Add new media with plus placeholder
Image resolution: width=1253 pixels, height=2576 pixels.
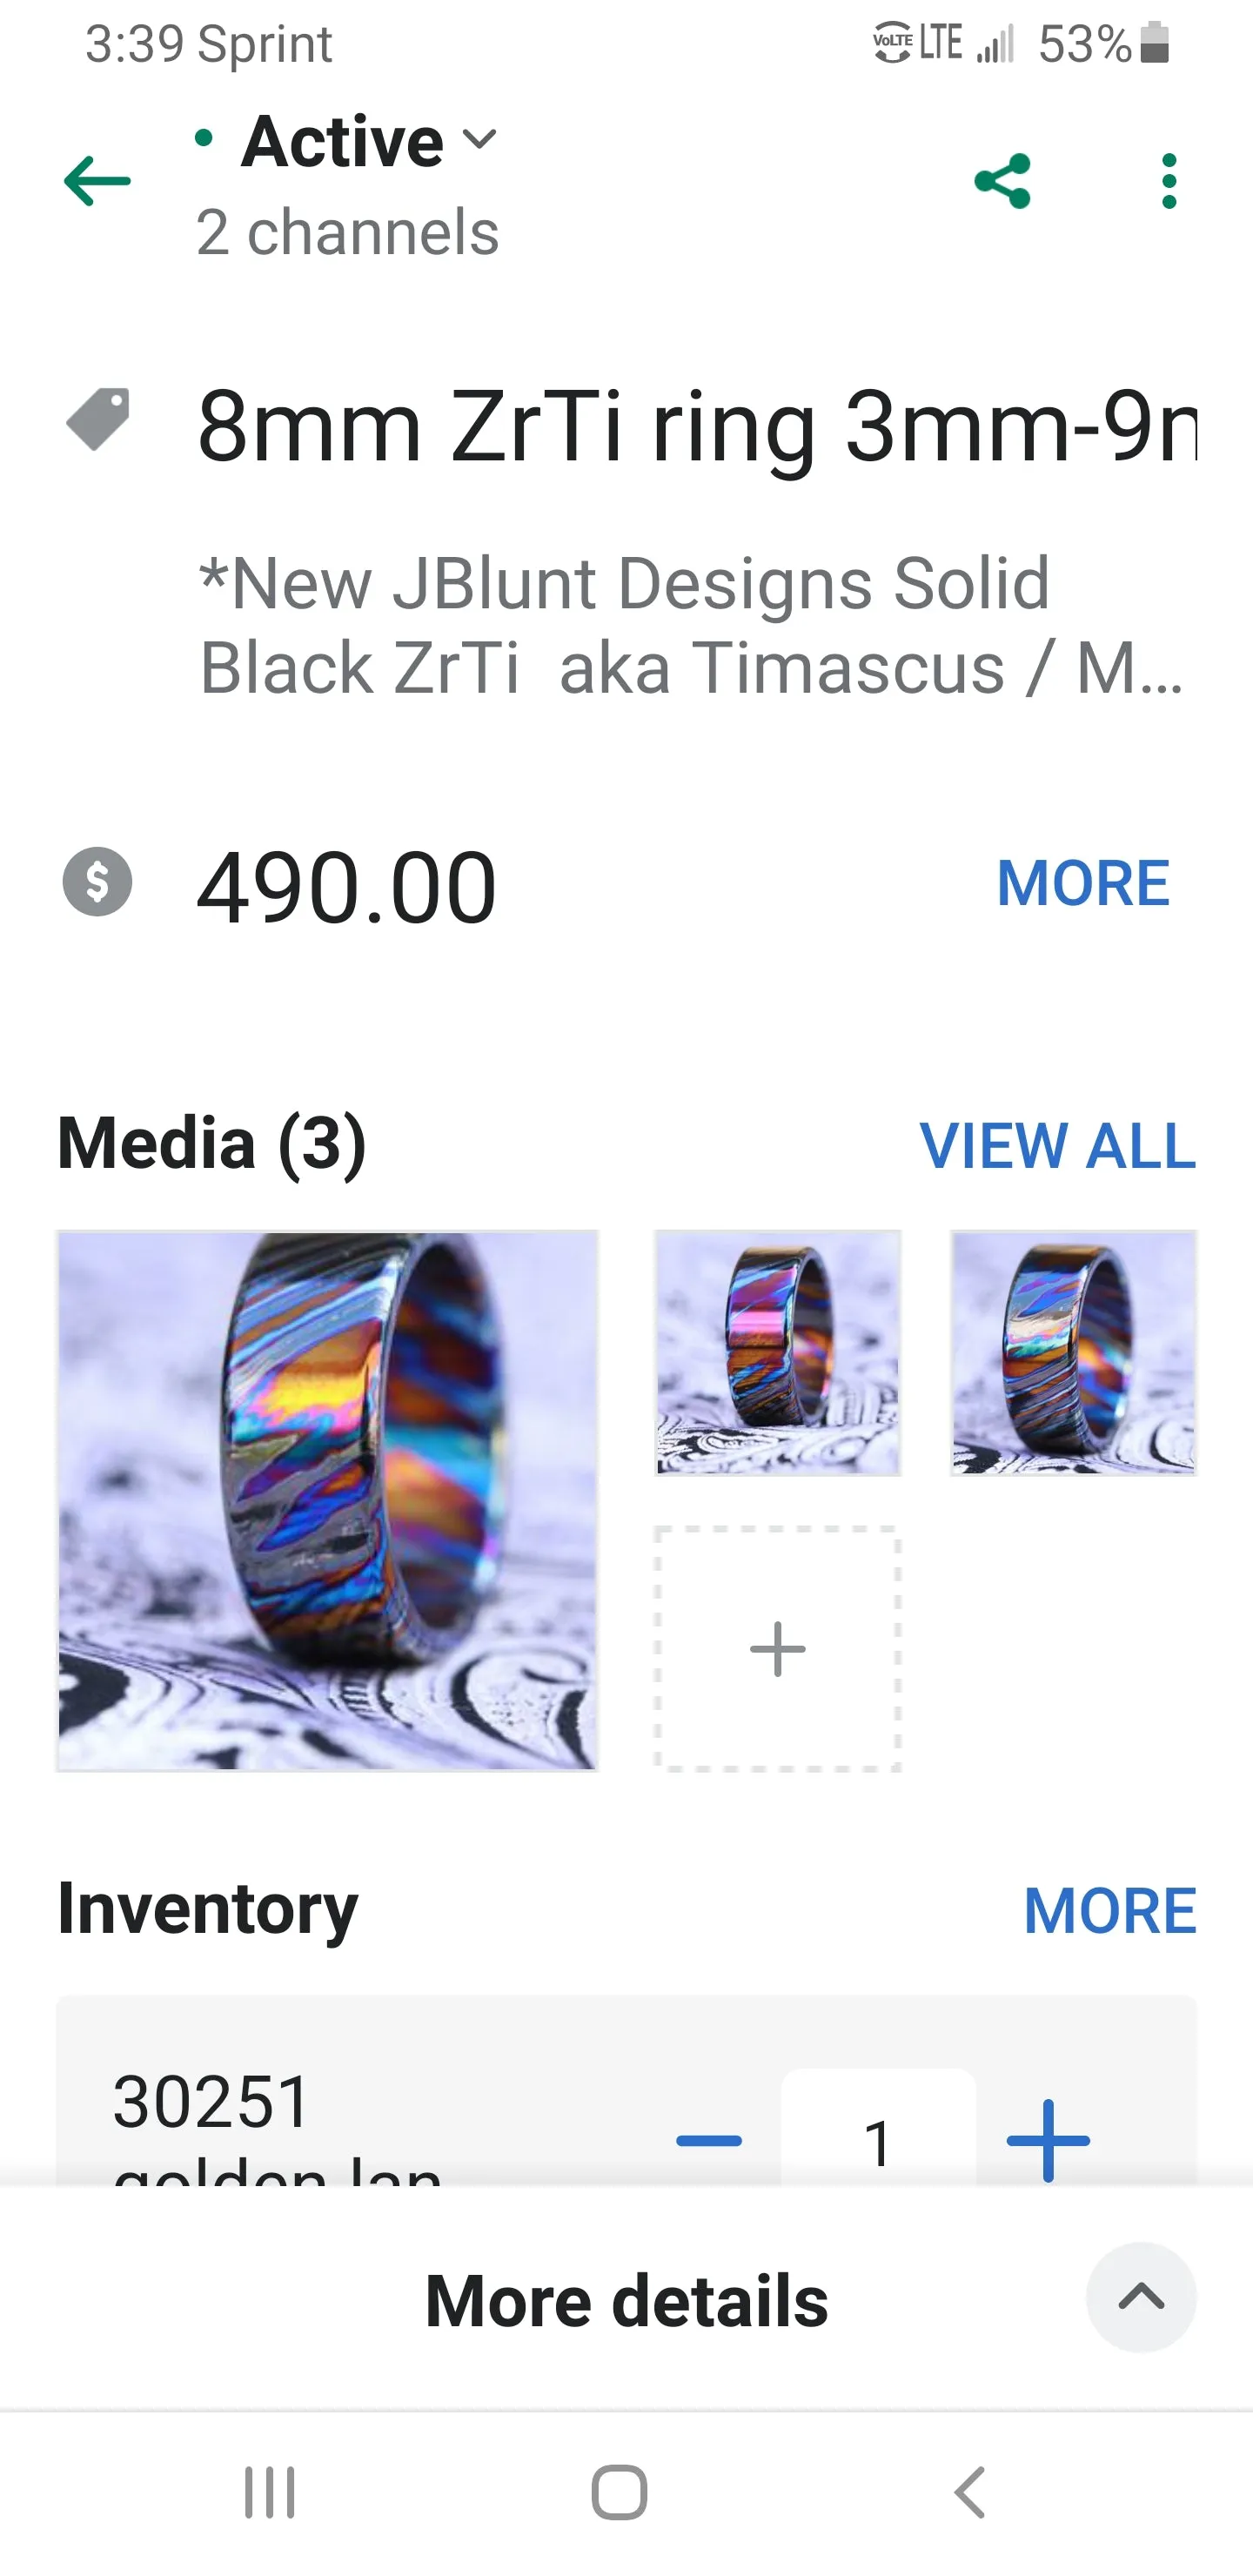[x=777, y=1648]
